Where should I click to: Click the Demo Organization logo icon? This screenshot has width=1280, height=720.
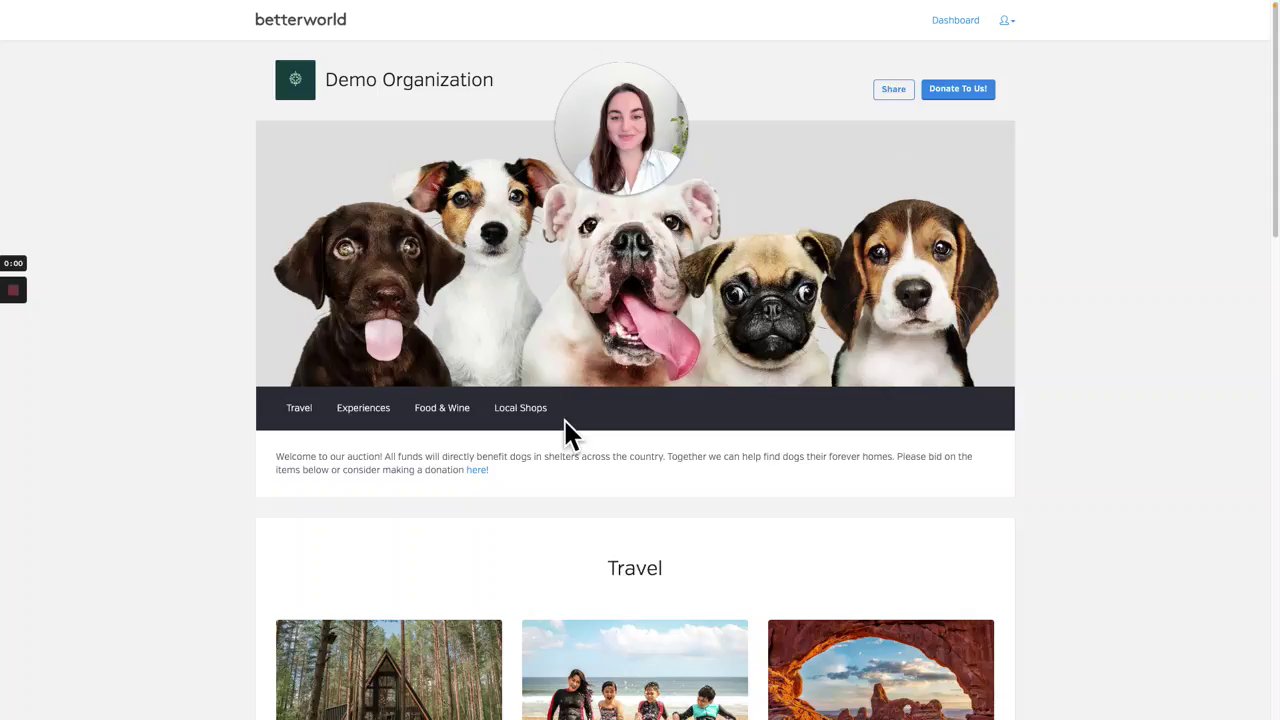295,80
